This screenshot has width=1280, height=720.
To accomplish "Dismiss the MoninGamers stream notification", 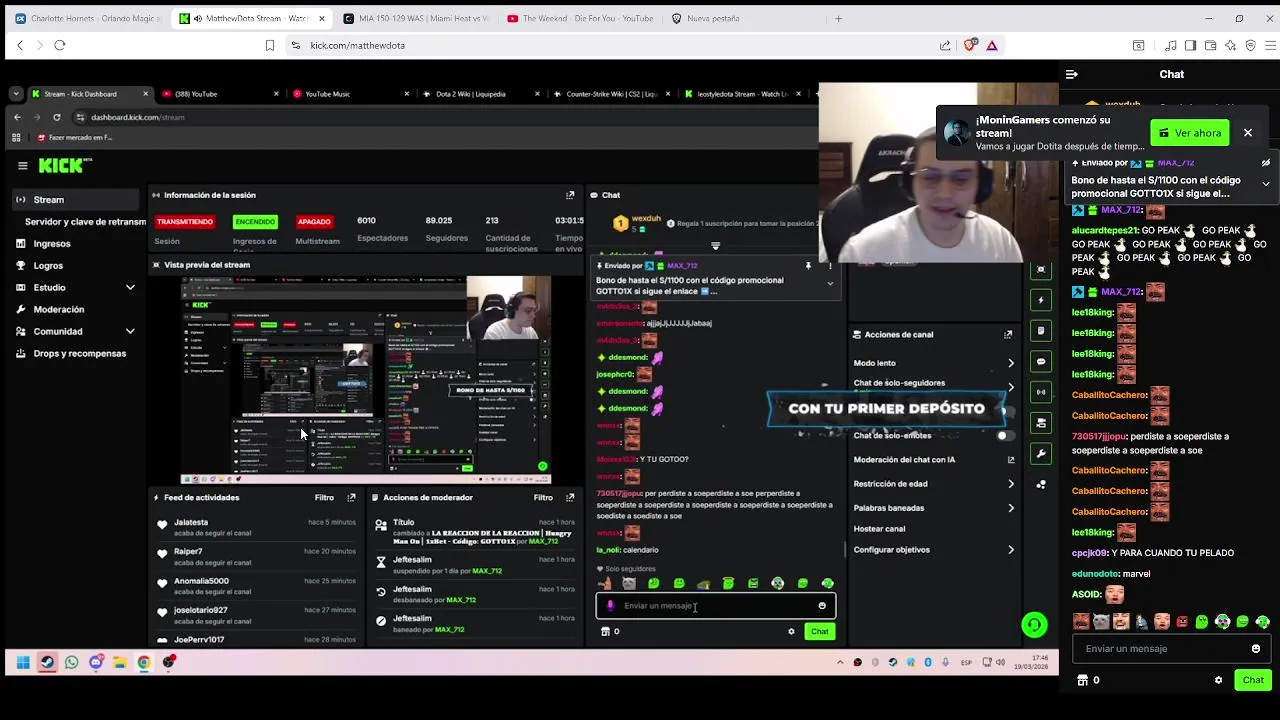I will [x=1248, y=133].
